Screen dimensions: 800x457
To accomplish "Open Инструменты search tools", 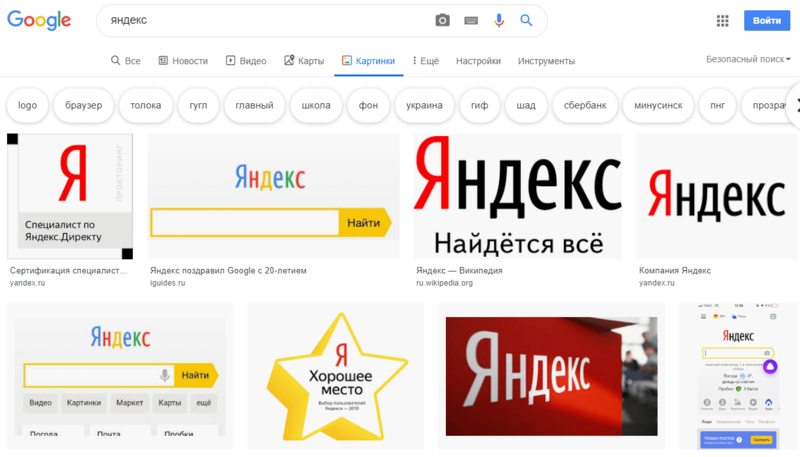I will (546, 61).
